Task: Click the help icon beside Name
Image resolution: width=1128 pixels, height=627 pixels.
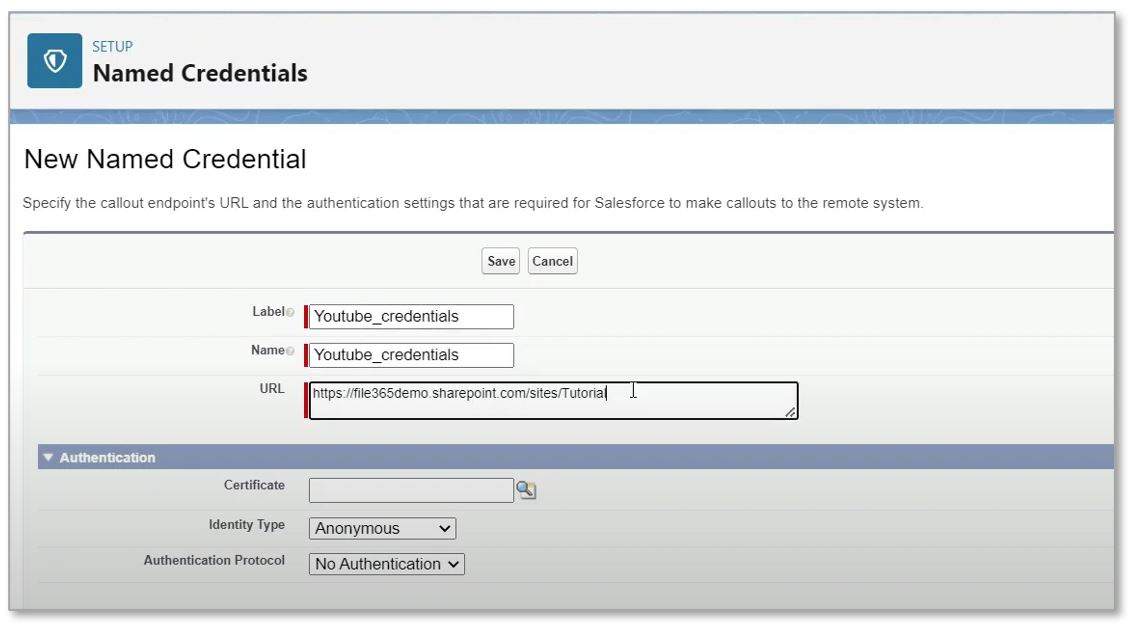Action: (292, 350)
